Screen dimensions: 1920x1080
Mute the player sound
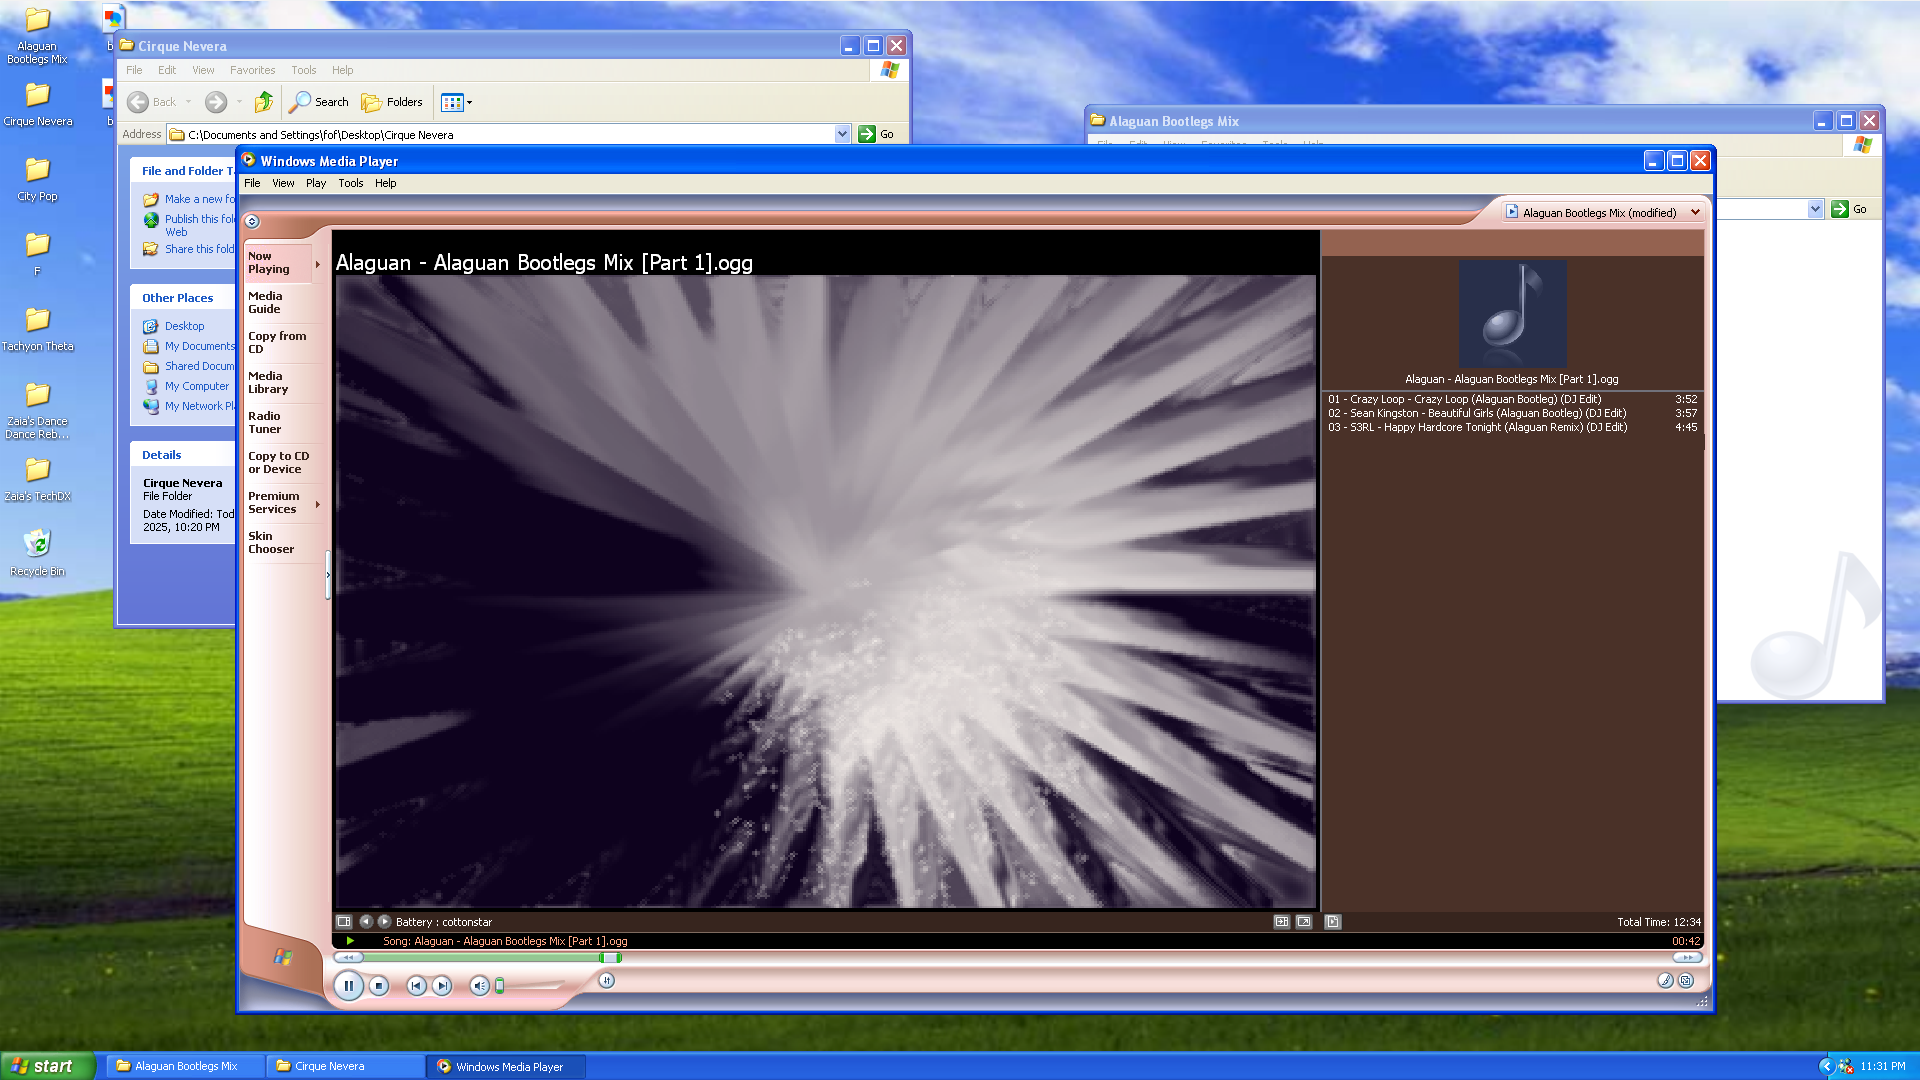(x=479, y=986)
